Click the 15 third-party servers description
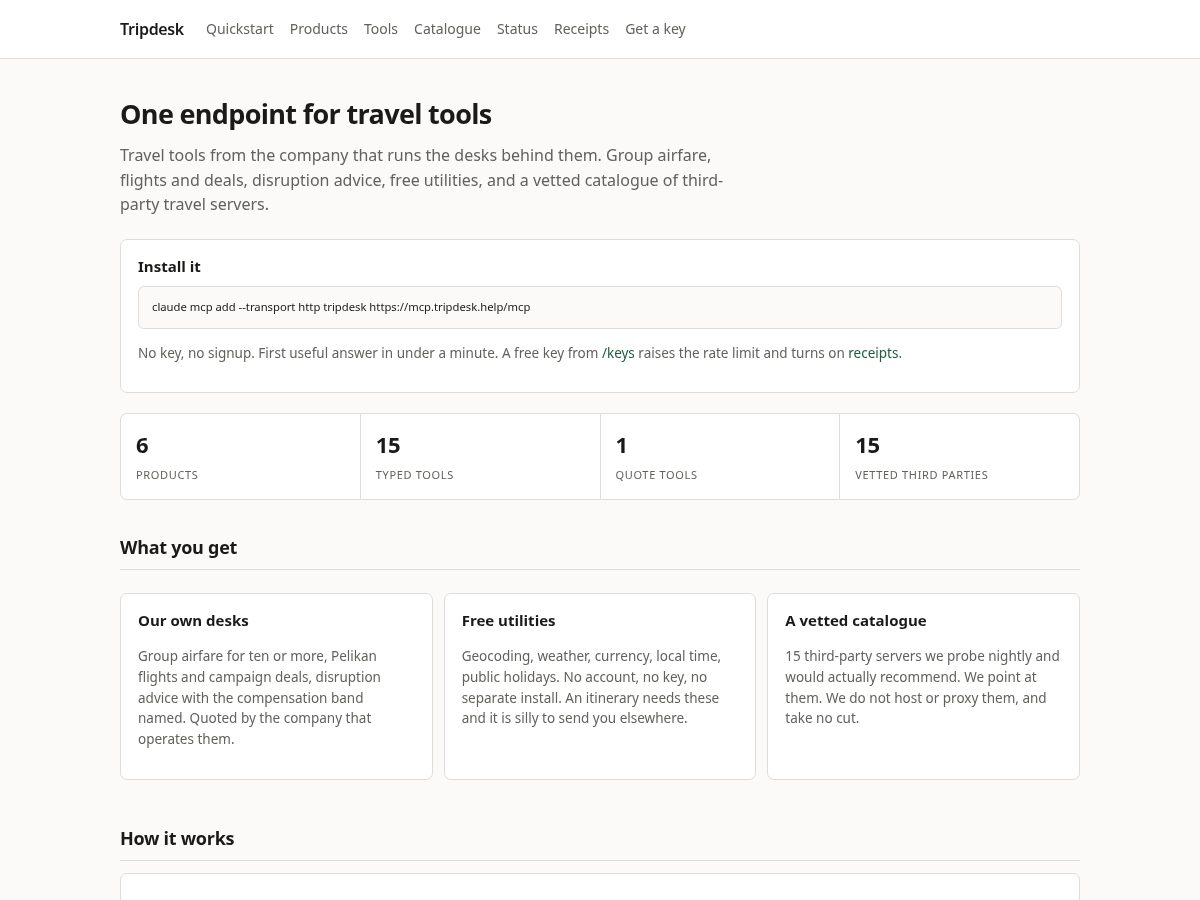The width and height of the screenshot is (1200, 900). pos(922,687)
